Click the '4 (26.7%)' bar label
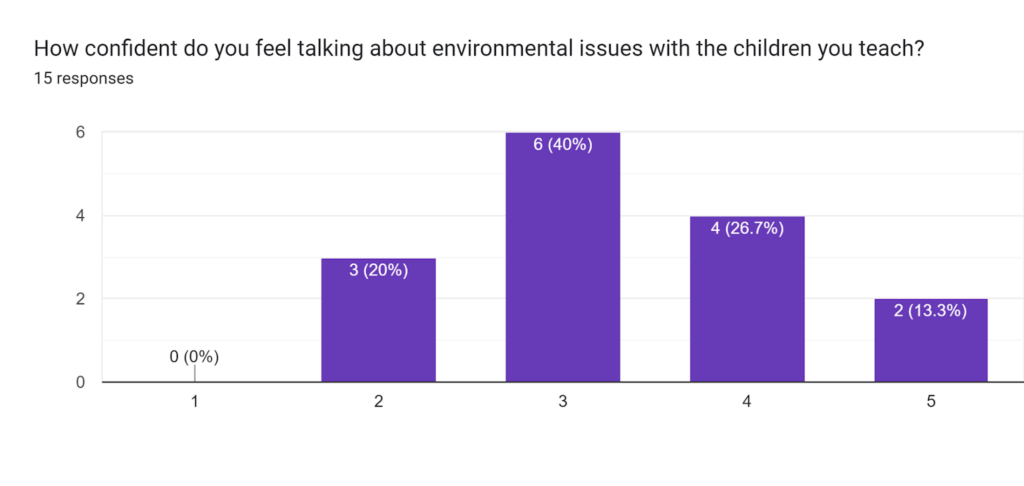This screenshot has width=1024, height=486. click(x=747, y=227)
